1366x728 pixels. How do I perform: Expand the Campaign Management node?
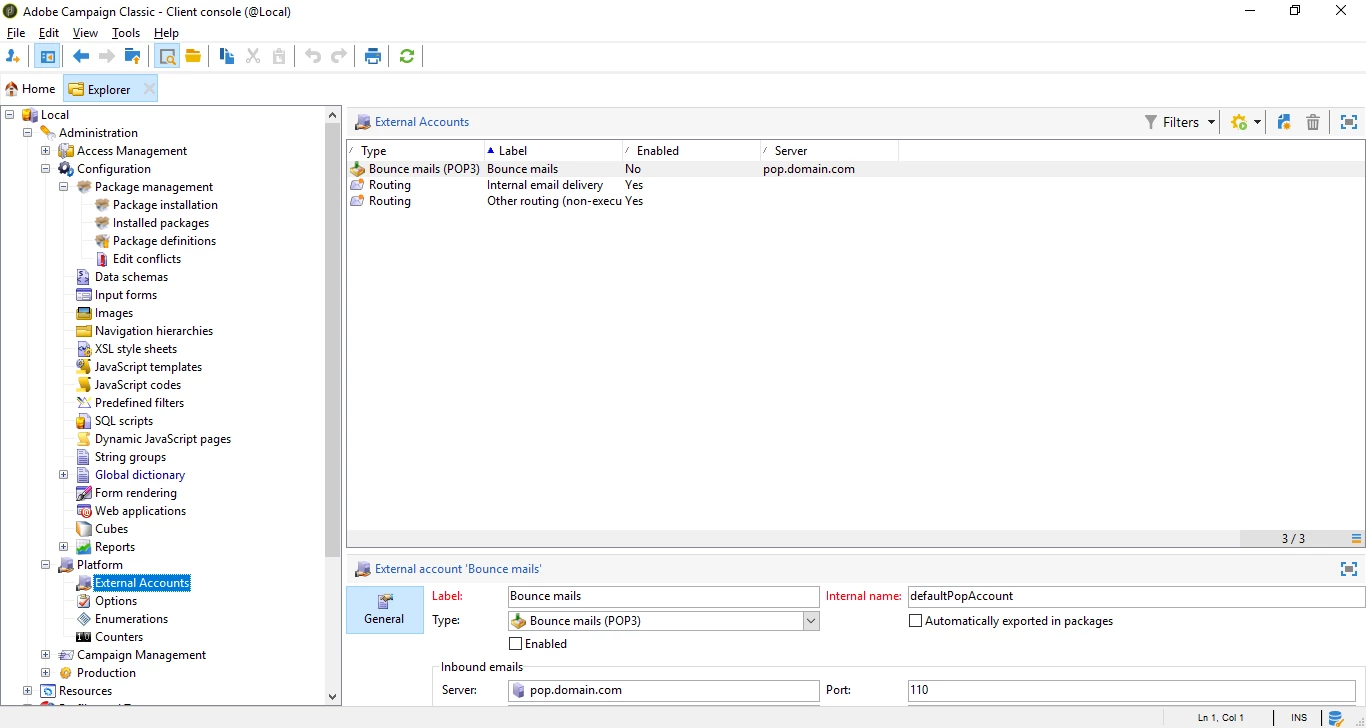(x=46, y=655)
